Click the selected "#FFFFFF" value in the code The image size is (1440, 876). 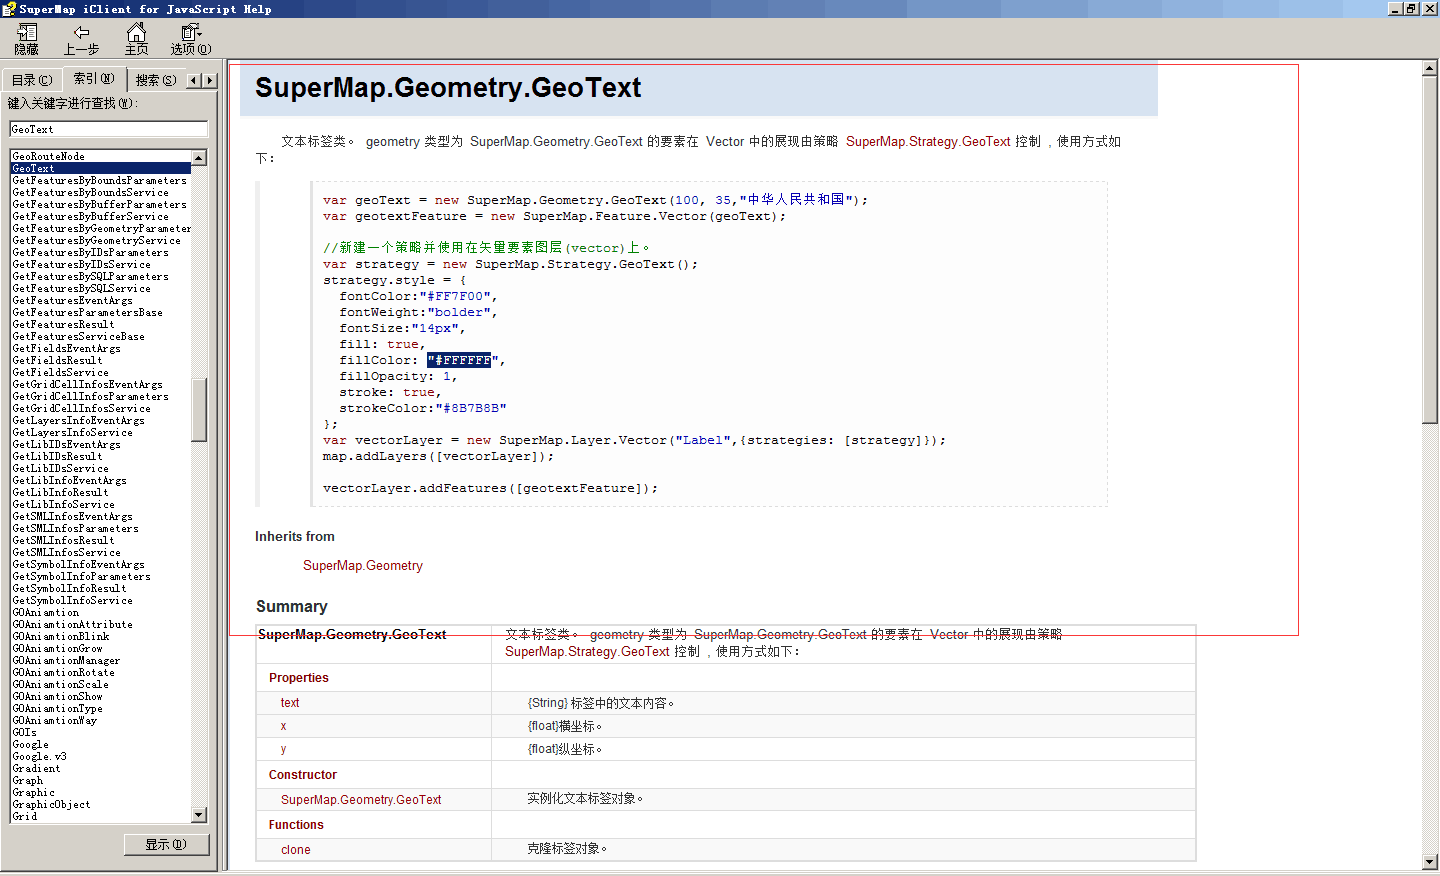[459, 360]
